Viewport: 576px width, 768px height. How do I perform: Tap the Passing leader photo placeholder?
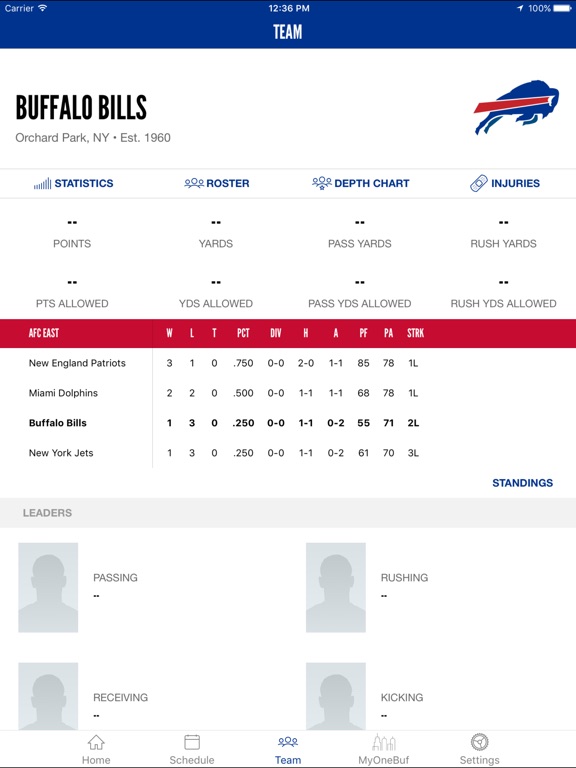(x=48, y=587)
